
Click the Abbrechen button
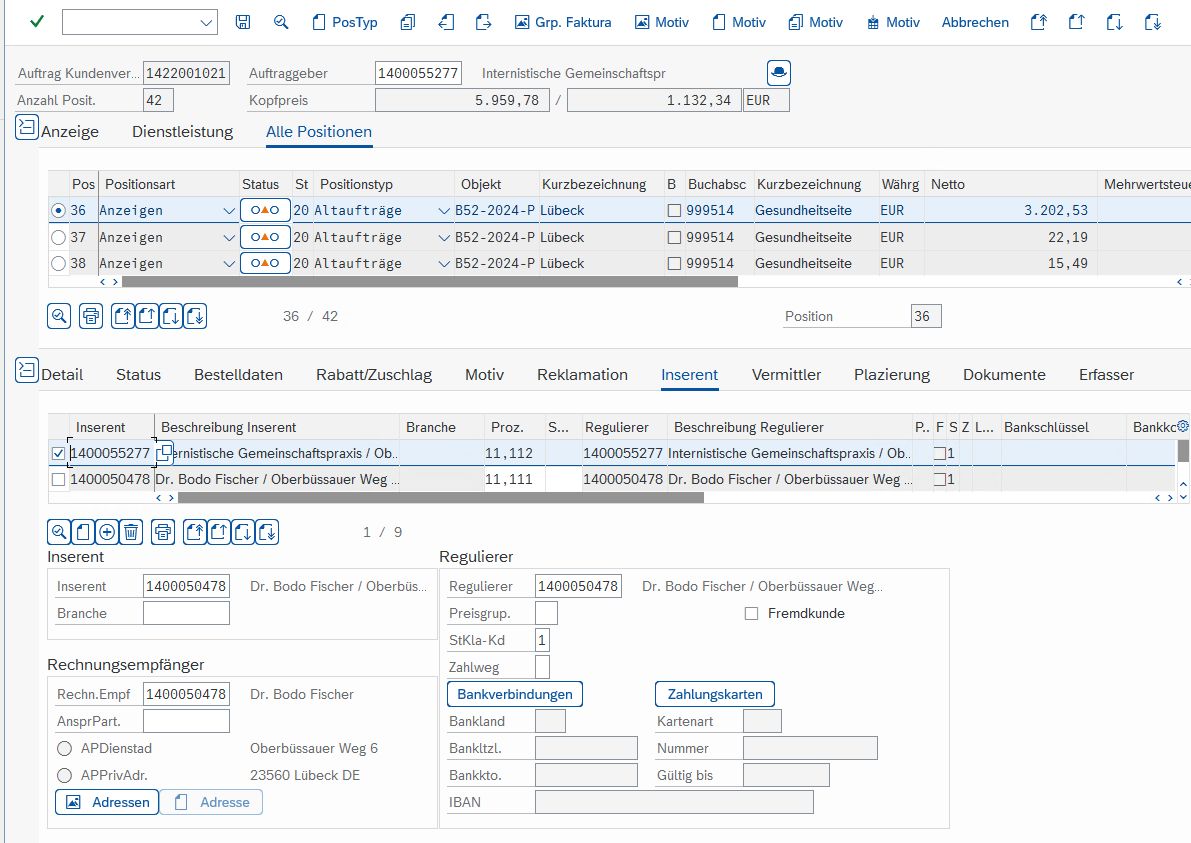coord(975,22)
